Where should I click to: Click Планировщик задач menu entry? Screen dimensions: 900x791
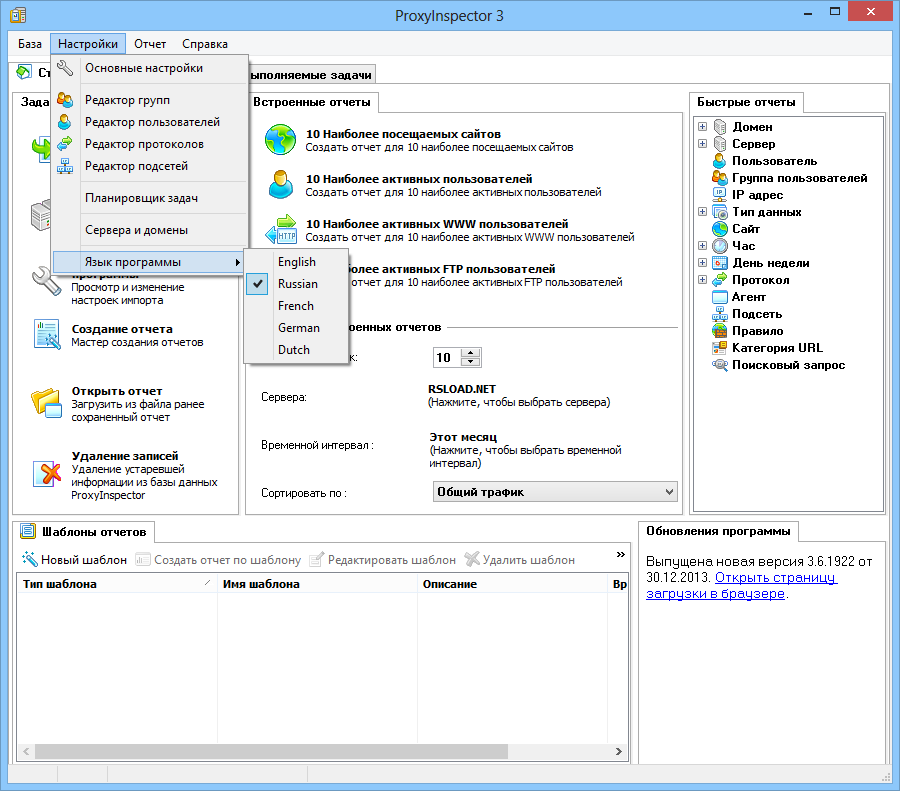[x=150, y=198]
